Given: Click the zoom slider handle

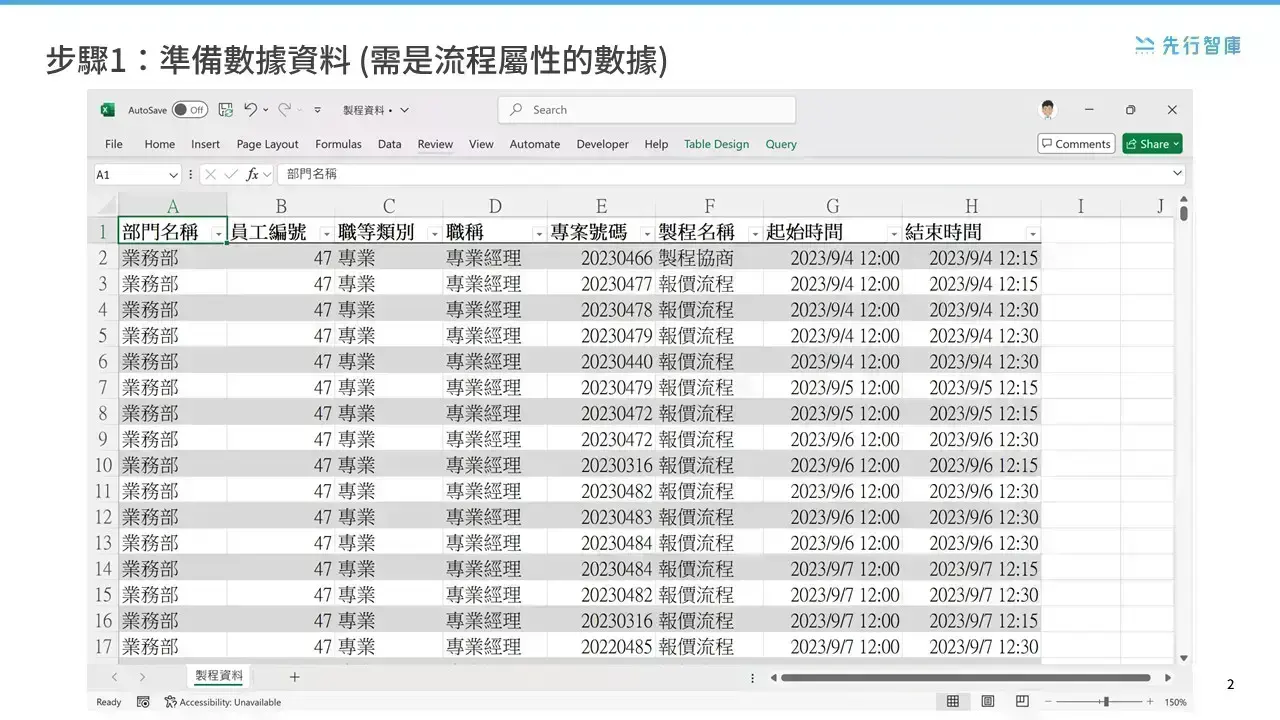Looking at the screenshot, I should [x=1105, y=702].
